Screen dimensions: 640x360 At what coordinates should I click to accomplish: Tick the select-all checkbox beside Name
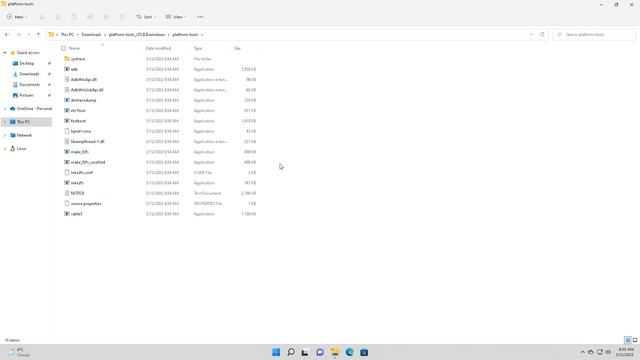pos(63,48)
